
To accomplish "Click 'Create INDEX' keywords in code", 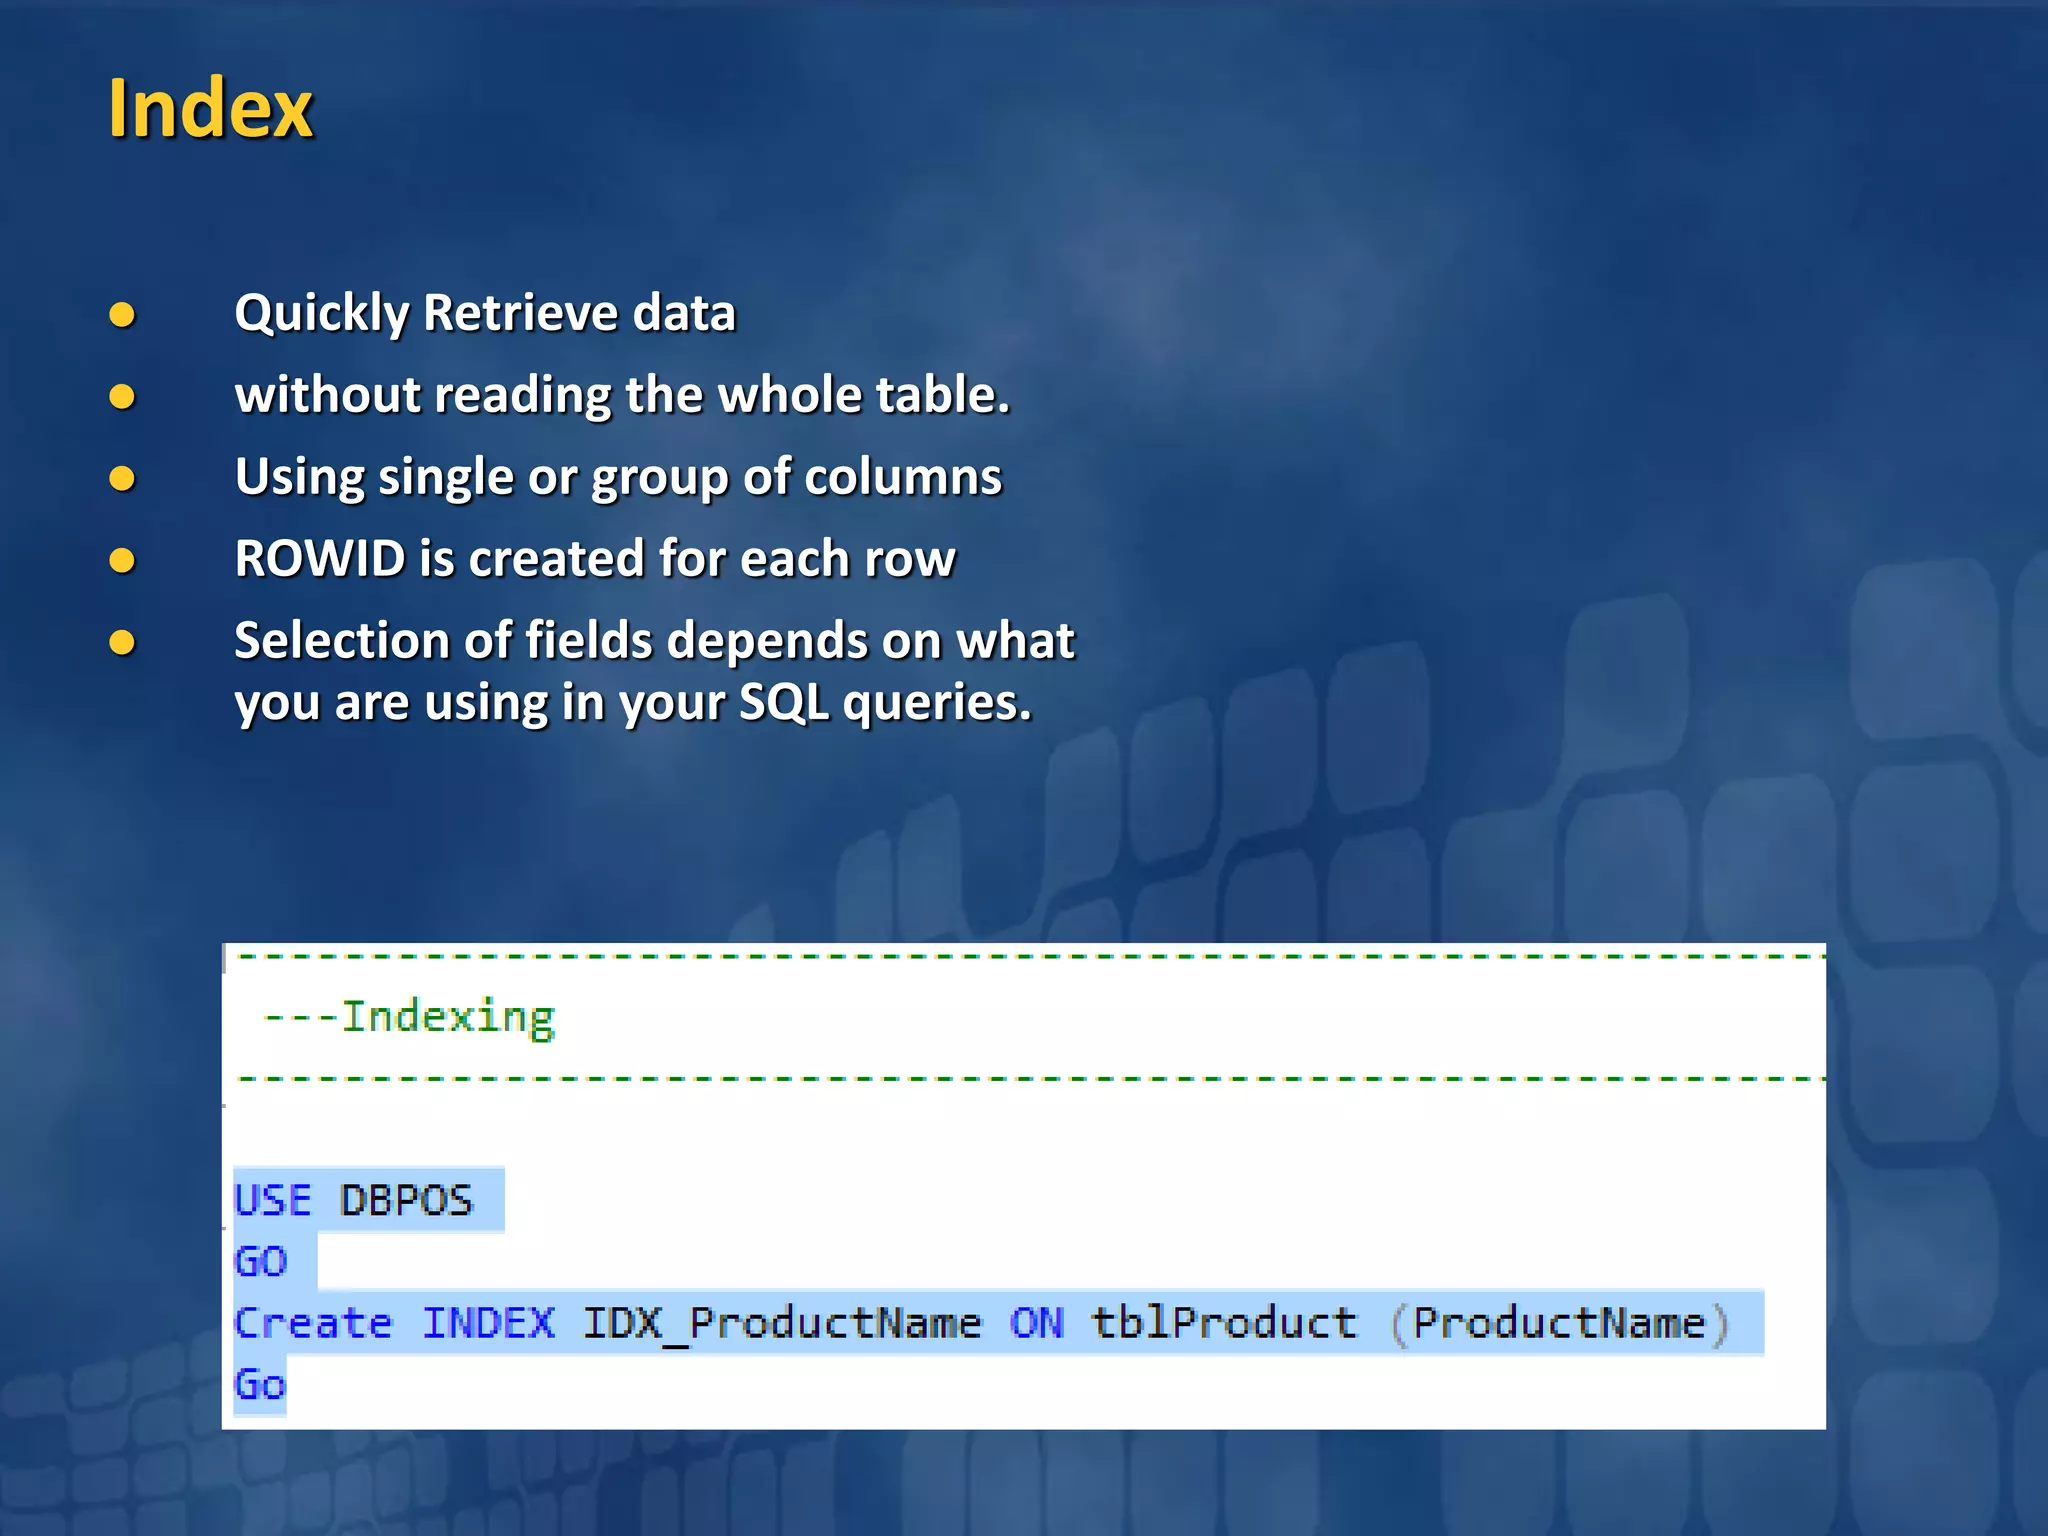I will tap(394, 1323).
